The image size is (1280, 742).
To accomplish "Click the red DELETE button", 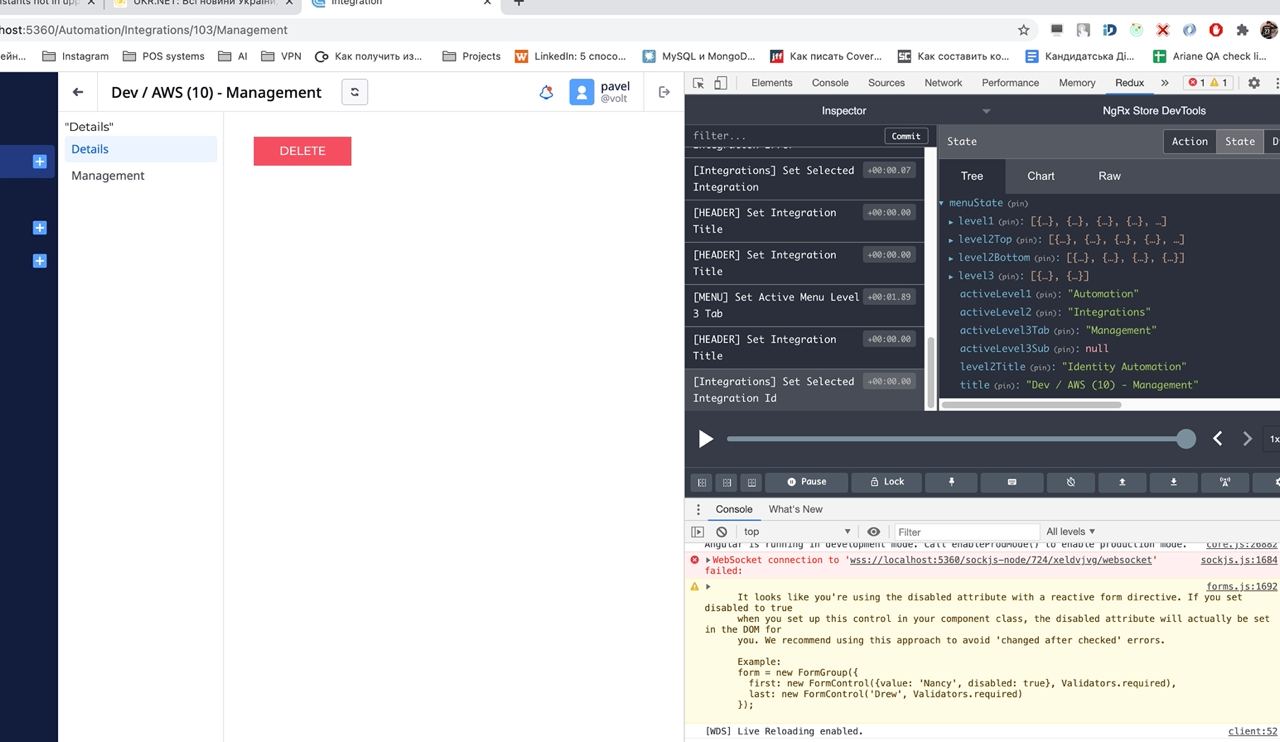I will point(302,151).
